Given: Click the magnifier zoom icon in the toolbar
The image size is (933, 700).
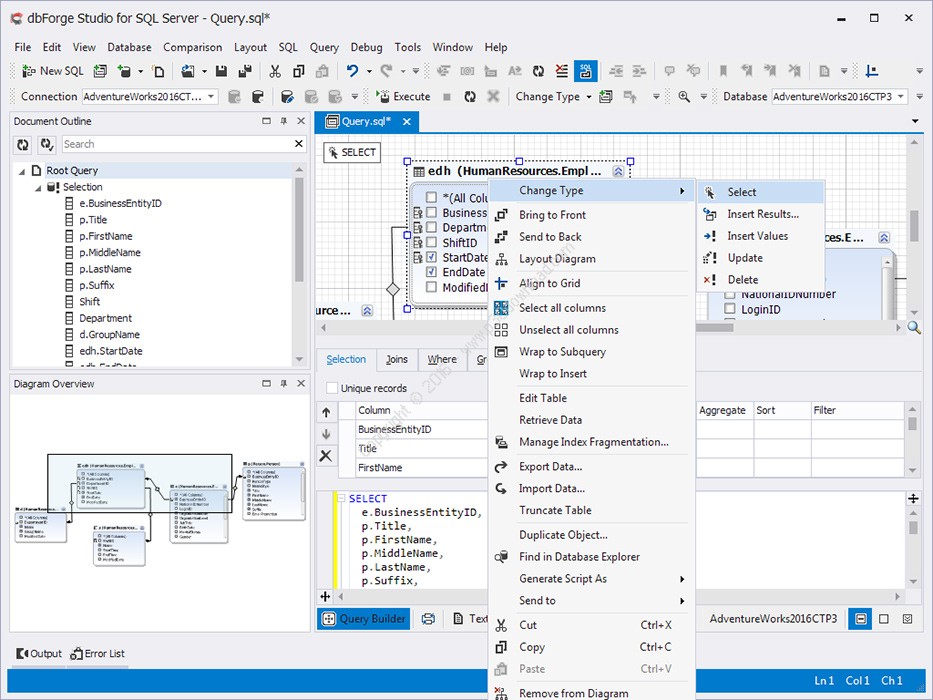Looking at the screenshot, I should coord(684,96).
